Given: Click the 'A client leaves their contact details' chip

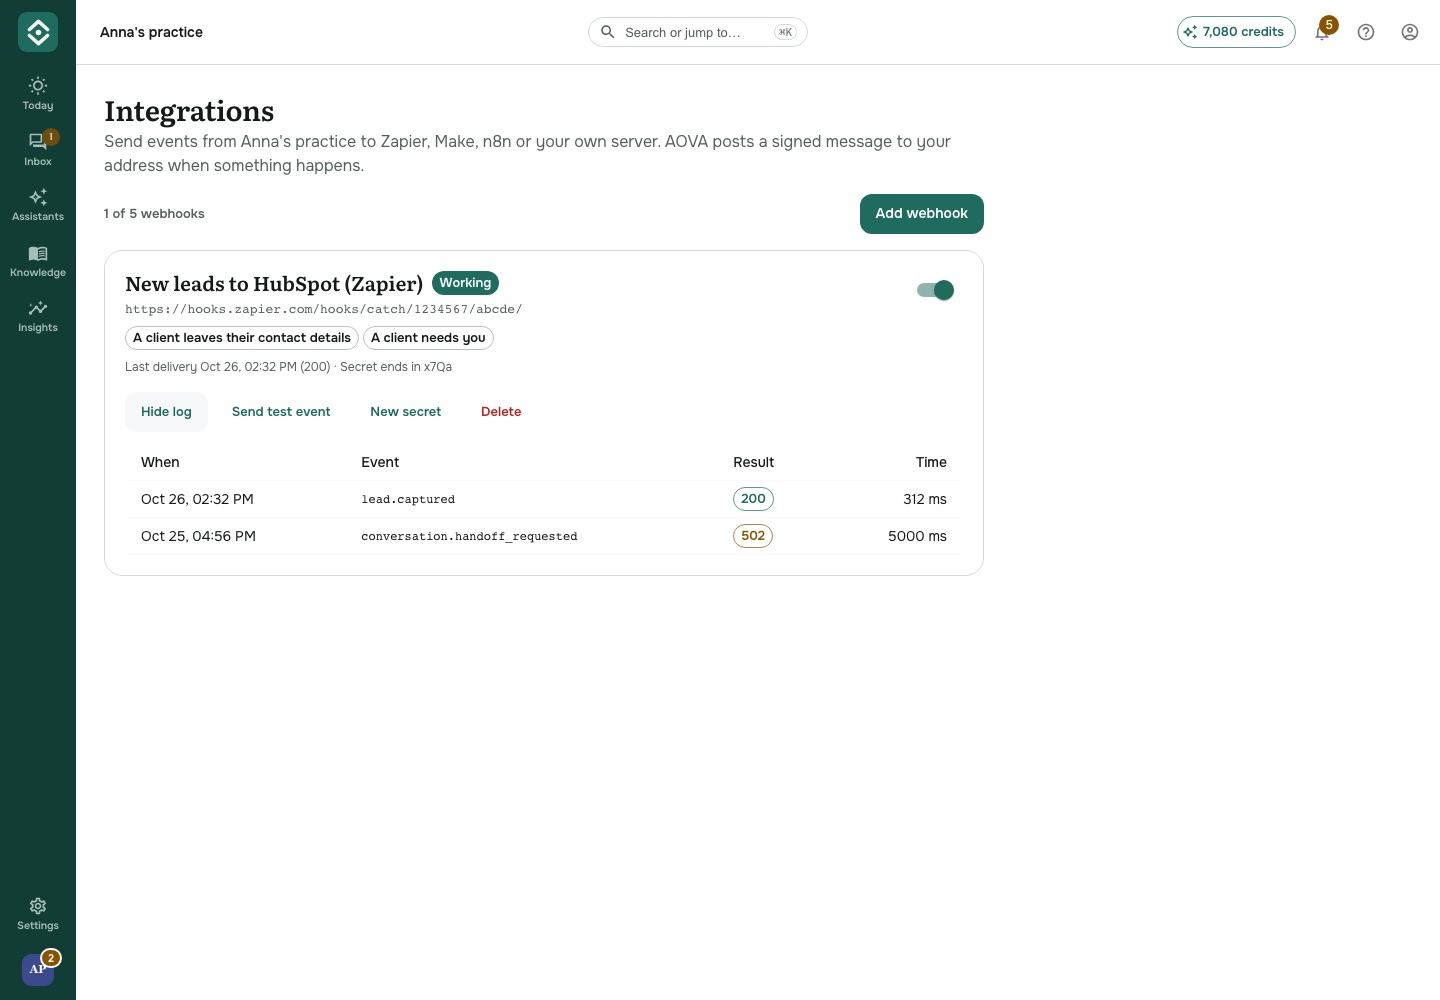Looking at the screenshot, I should click(x=242, y=338).
